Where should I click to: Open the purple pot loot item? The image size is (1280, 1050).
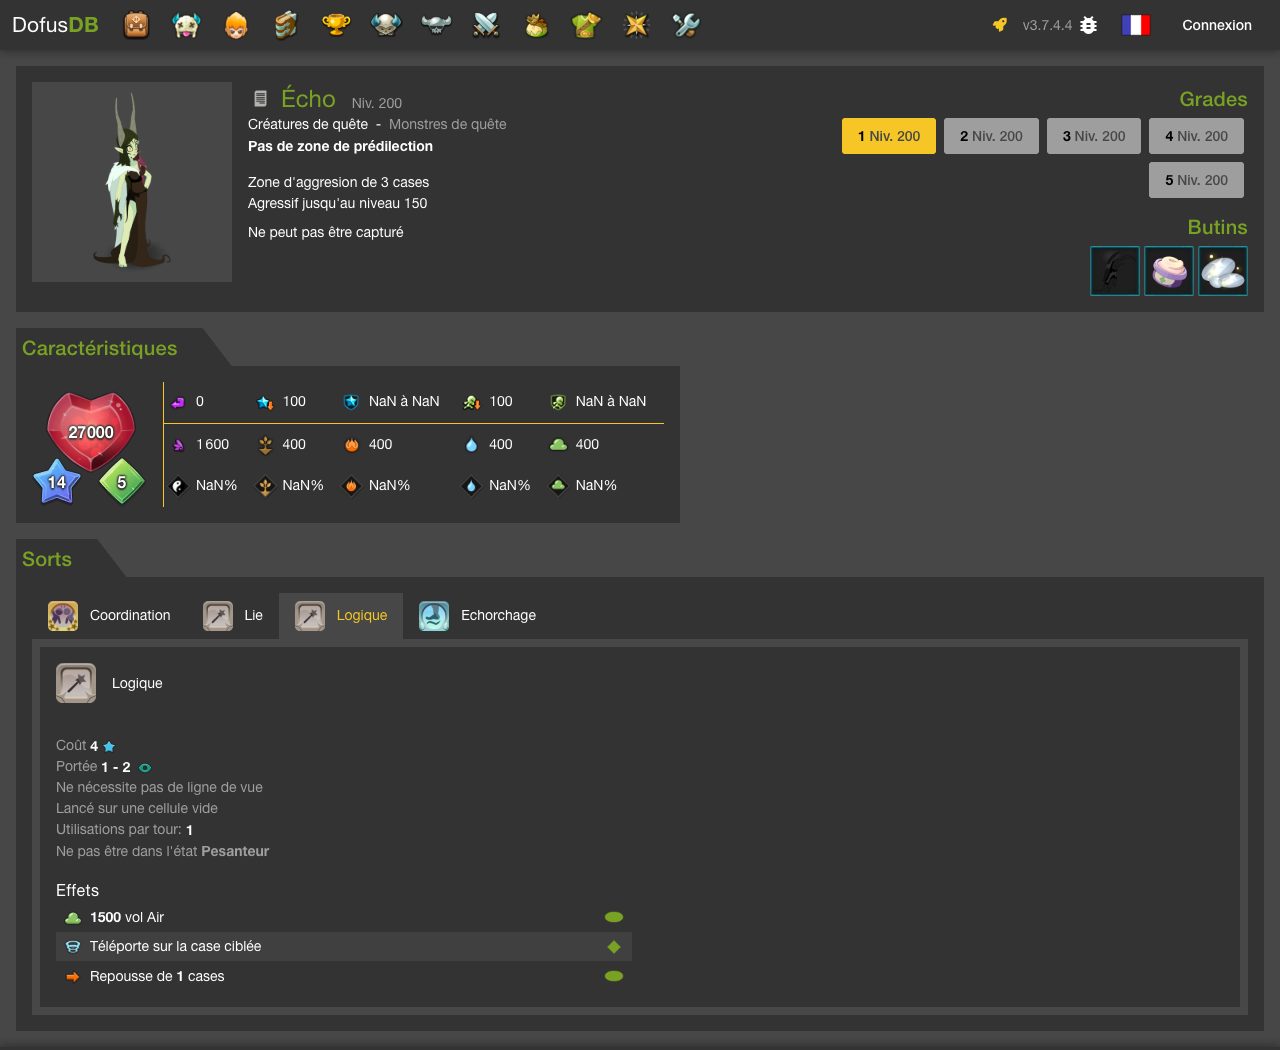click(1169, 271)
